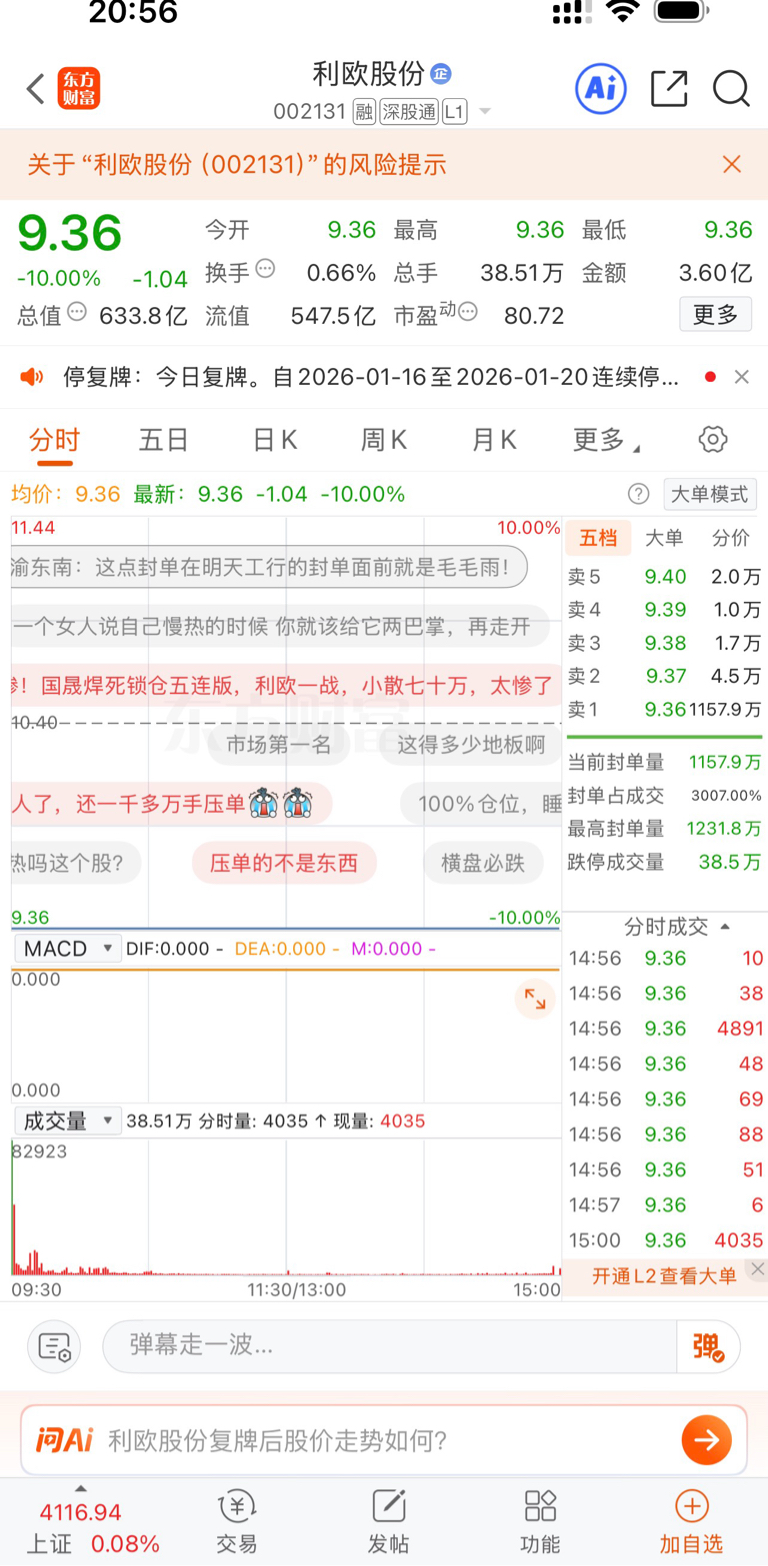Tap the info icon beside 市盈动
The height and width of the screenshot is (1566, 768).
(467, 311)
